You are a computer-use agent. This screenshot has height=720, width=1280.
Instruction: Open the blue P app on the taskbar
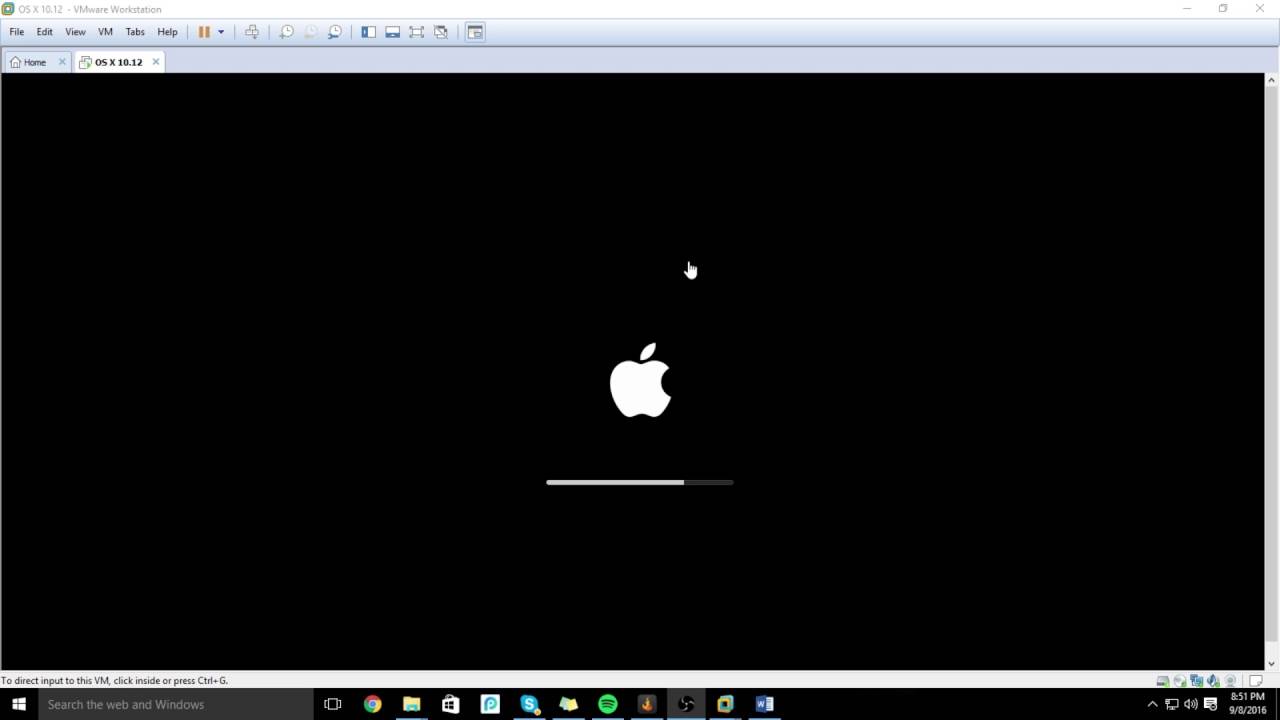point(490,704)
